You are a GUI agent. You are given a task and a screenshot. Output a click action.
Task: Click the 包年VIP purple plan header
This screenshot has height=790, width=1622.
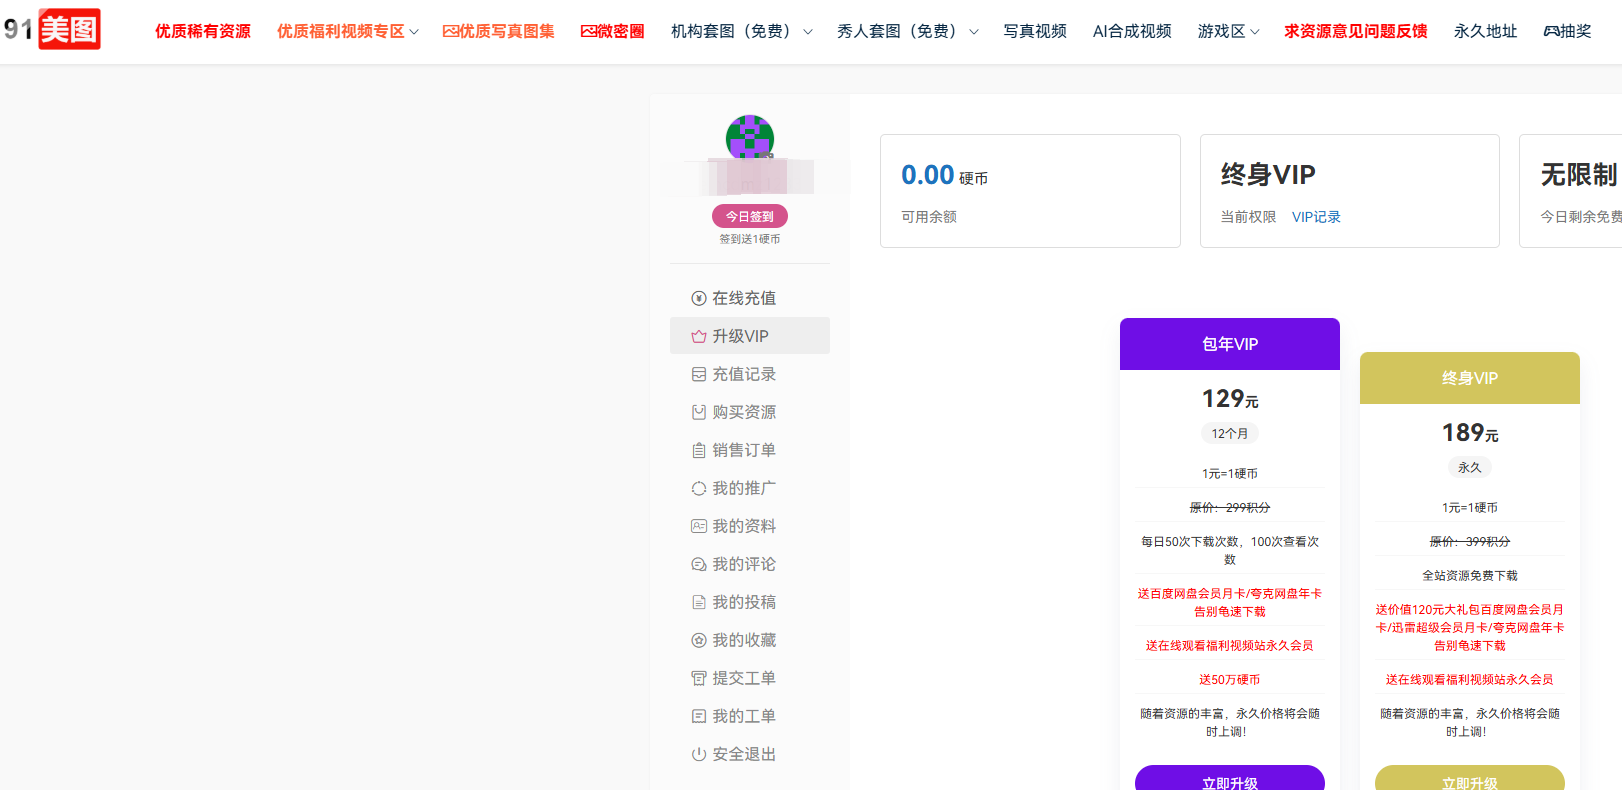[1230, 344]
